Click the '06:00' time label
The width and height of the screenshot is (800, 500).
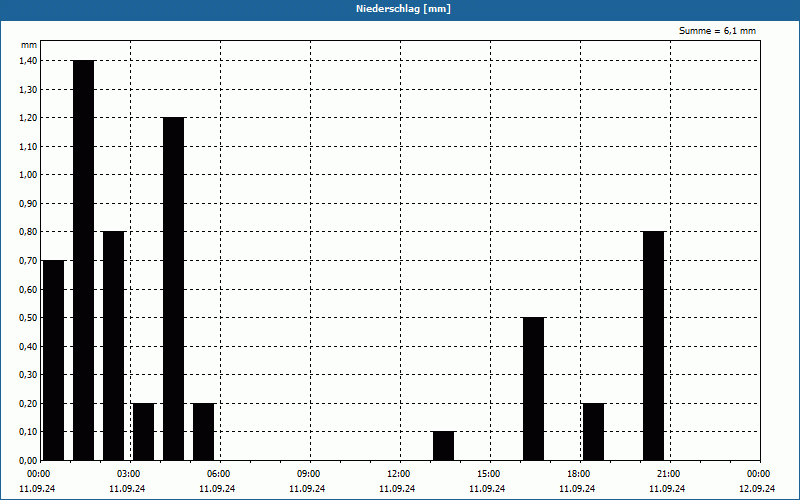point(218,474)
